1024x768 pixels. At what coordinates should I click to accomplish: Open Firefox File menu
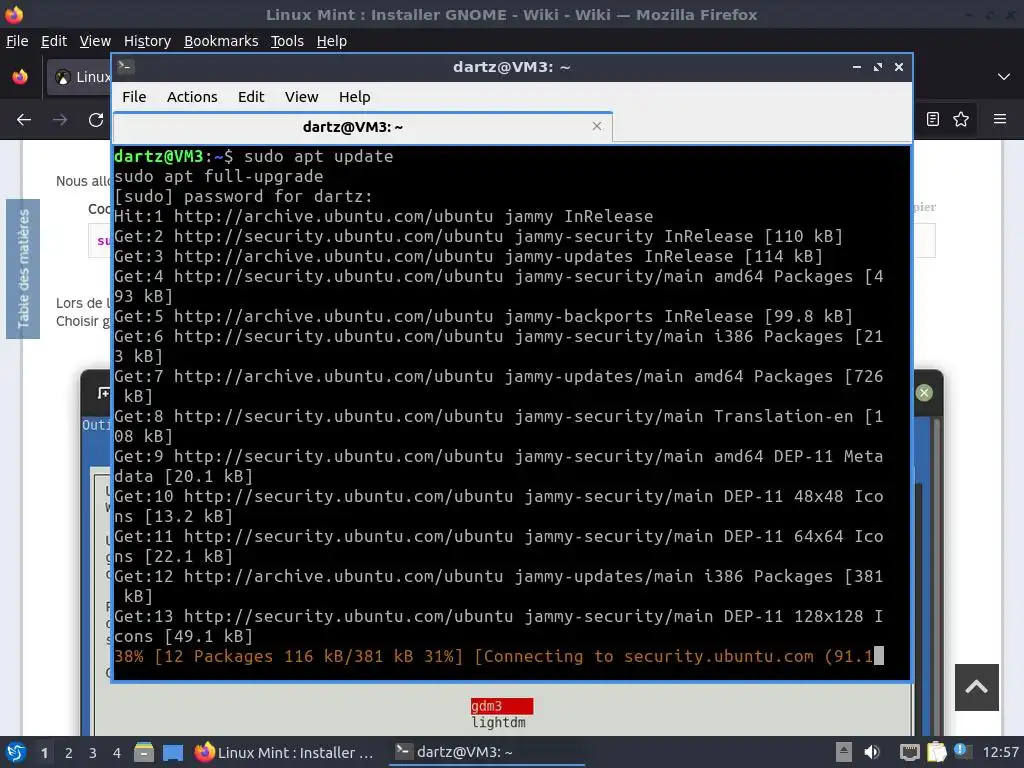coord(17,41)
